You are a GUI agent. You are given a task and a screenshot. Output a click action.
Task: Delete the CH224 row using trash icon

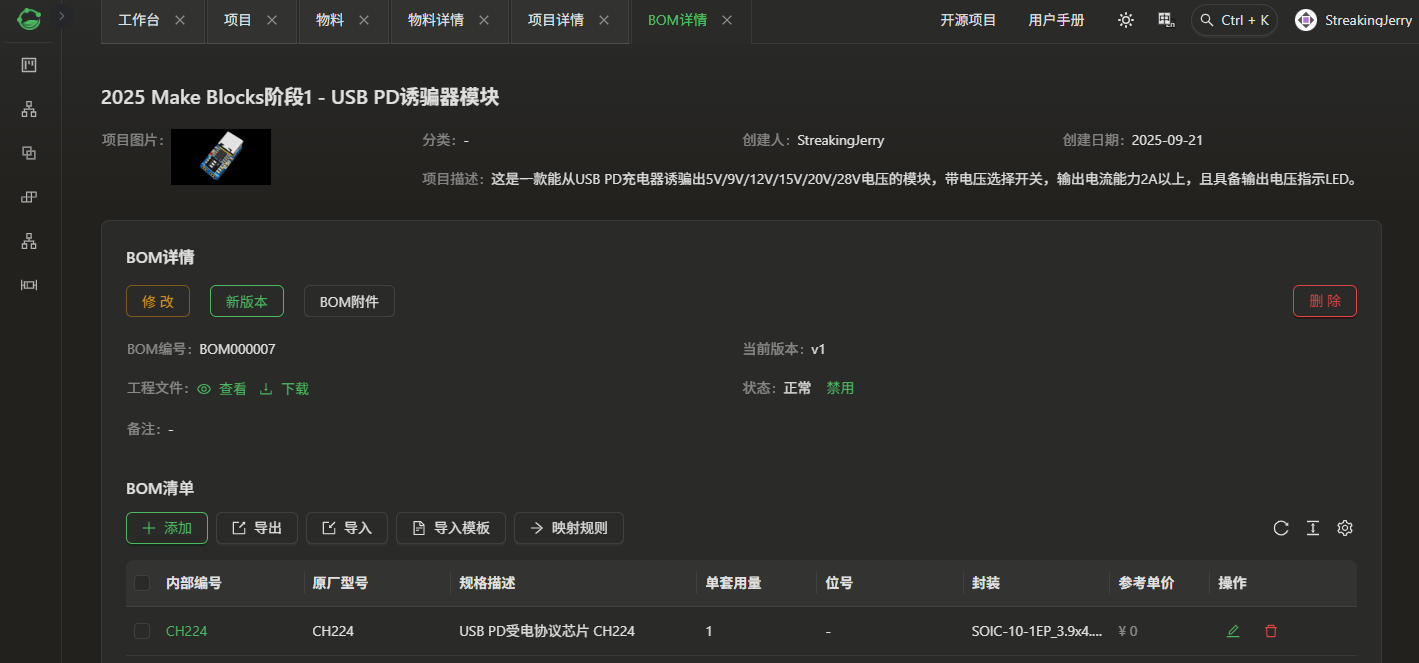click(1271, 631)
